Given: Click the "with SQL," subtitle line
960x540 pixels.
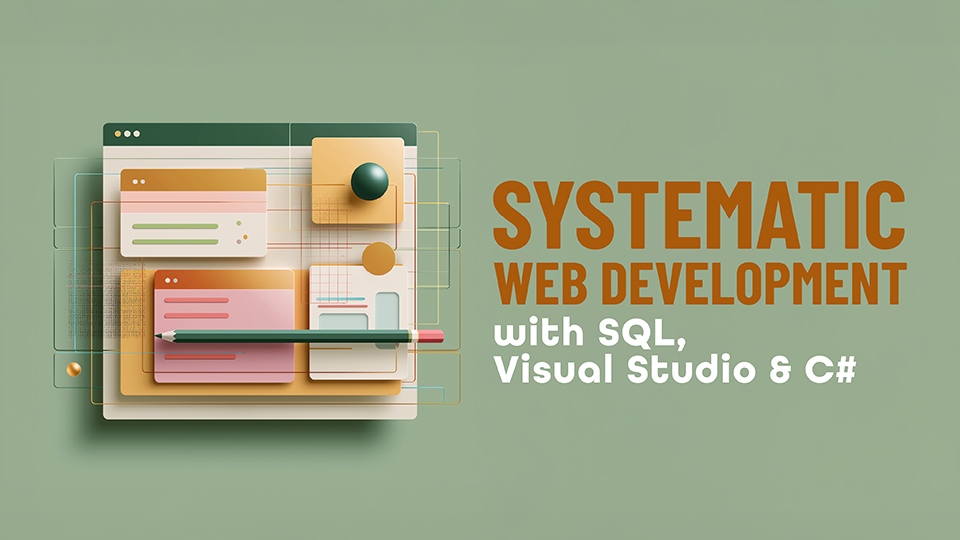Looking at the screenshot, I should pos(590,332).
